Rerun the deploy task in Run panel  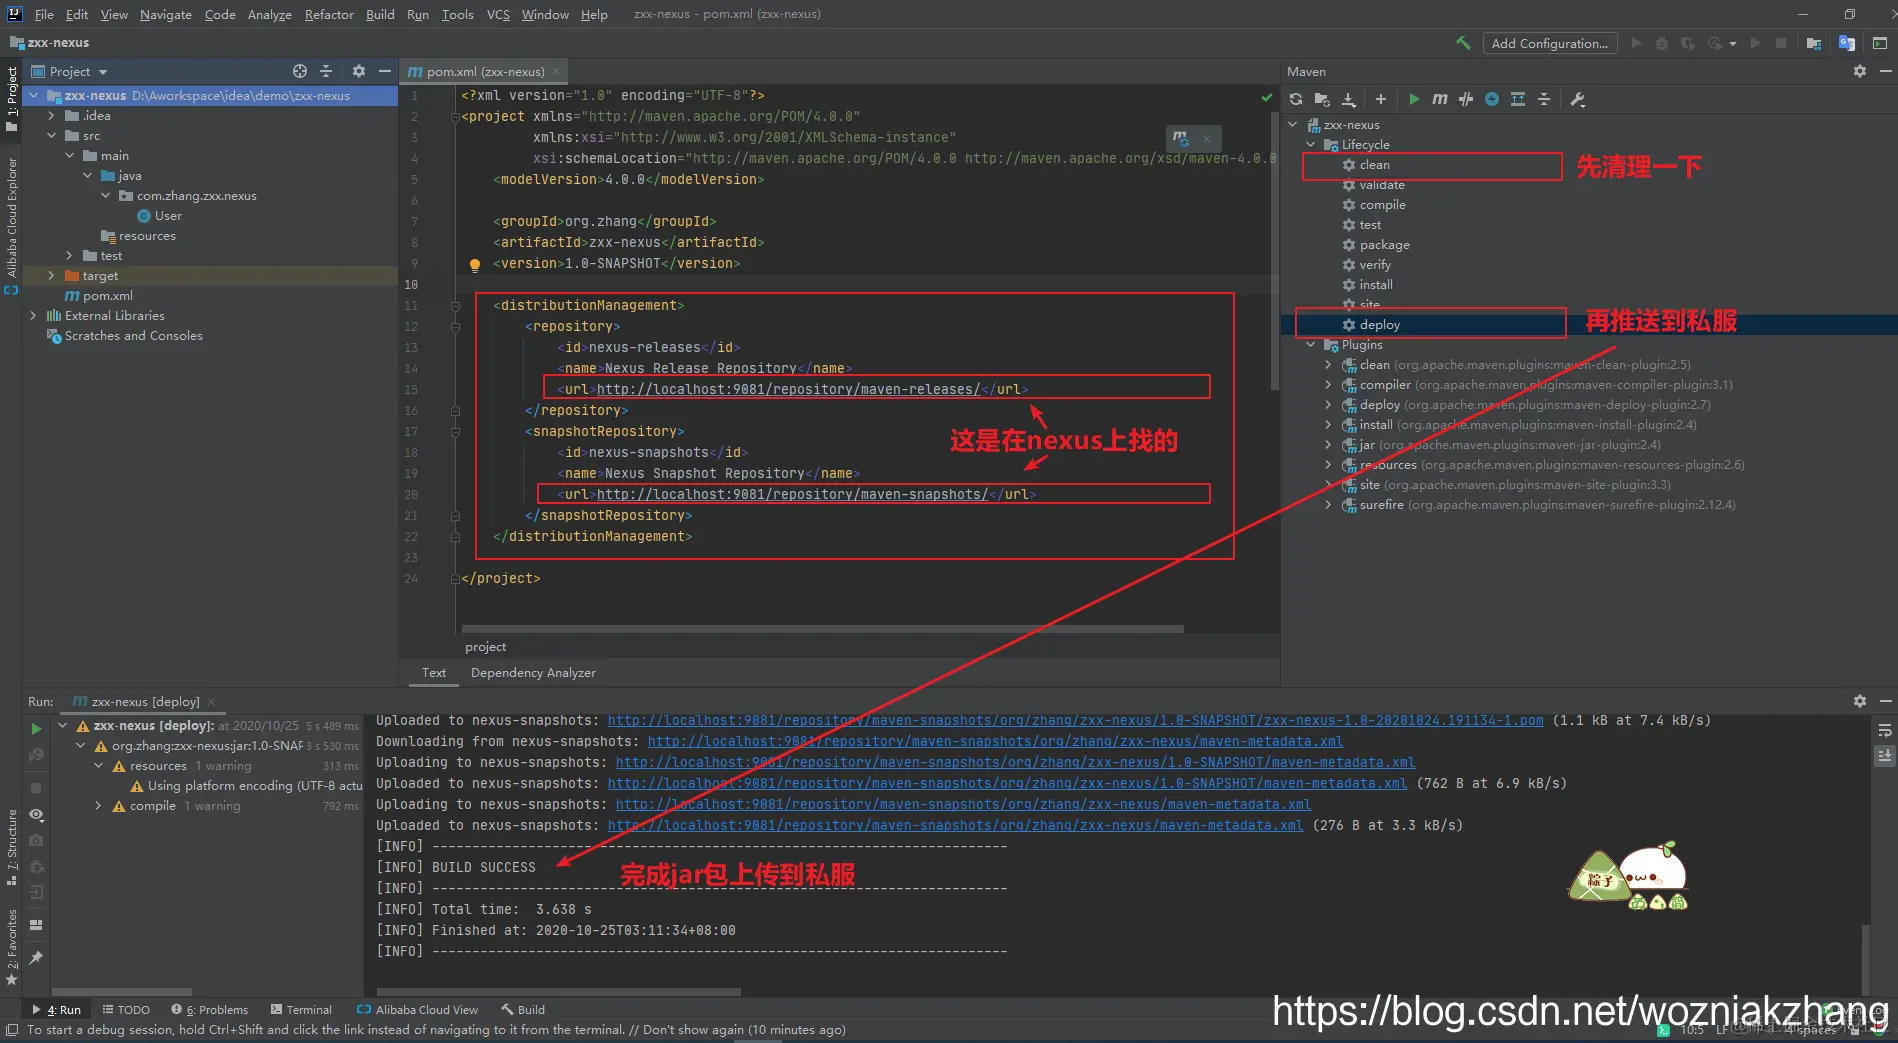(36, 729)
